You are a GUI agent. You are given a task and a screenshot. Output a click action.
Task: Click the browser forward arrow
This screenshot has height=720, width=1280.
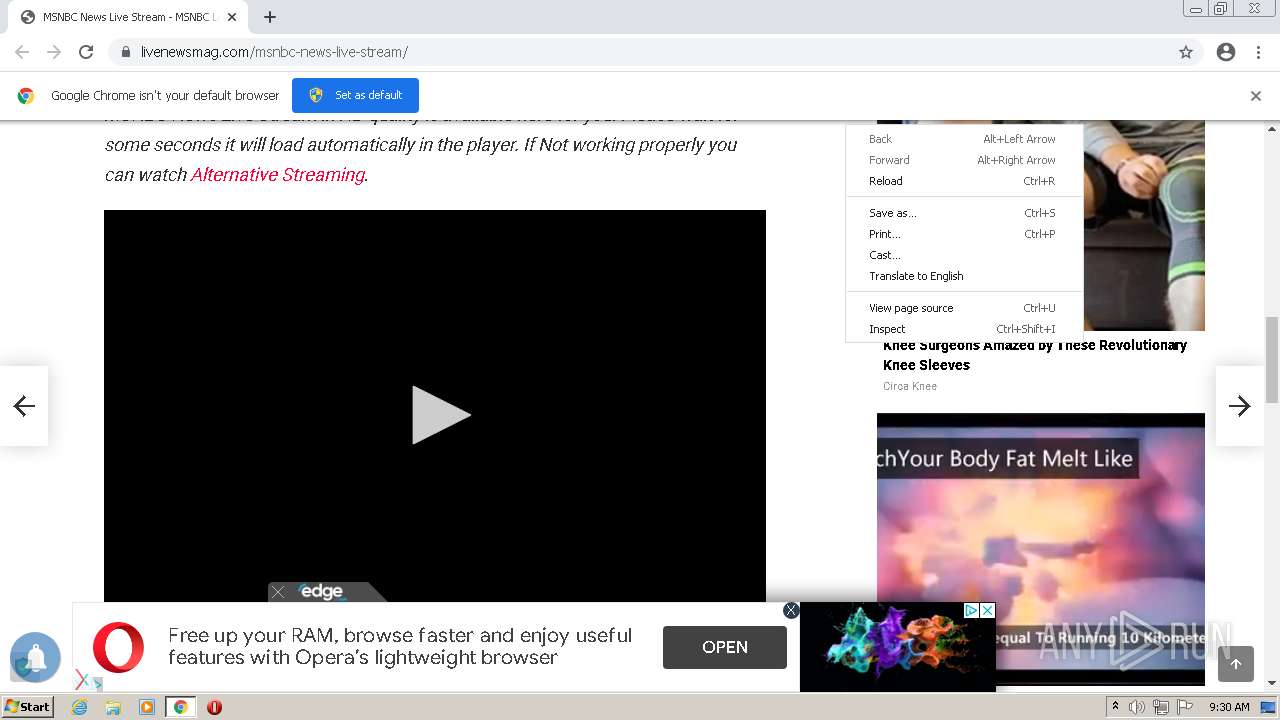click(x=54, y=52)
